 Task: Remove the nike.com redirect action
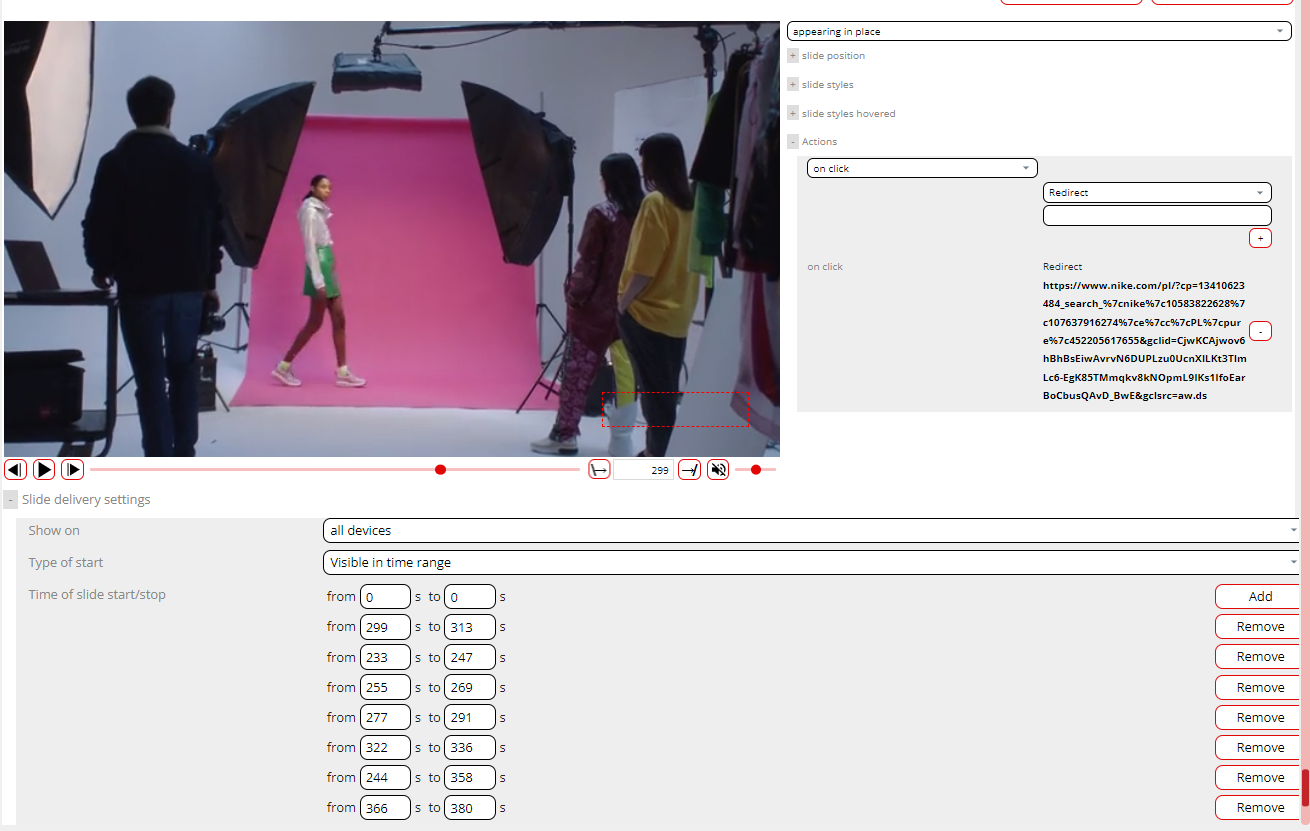click(x=1260, y=331)
